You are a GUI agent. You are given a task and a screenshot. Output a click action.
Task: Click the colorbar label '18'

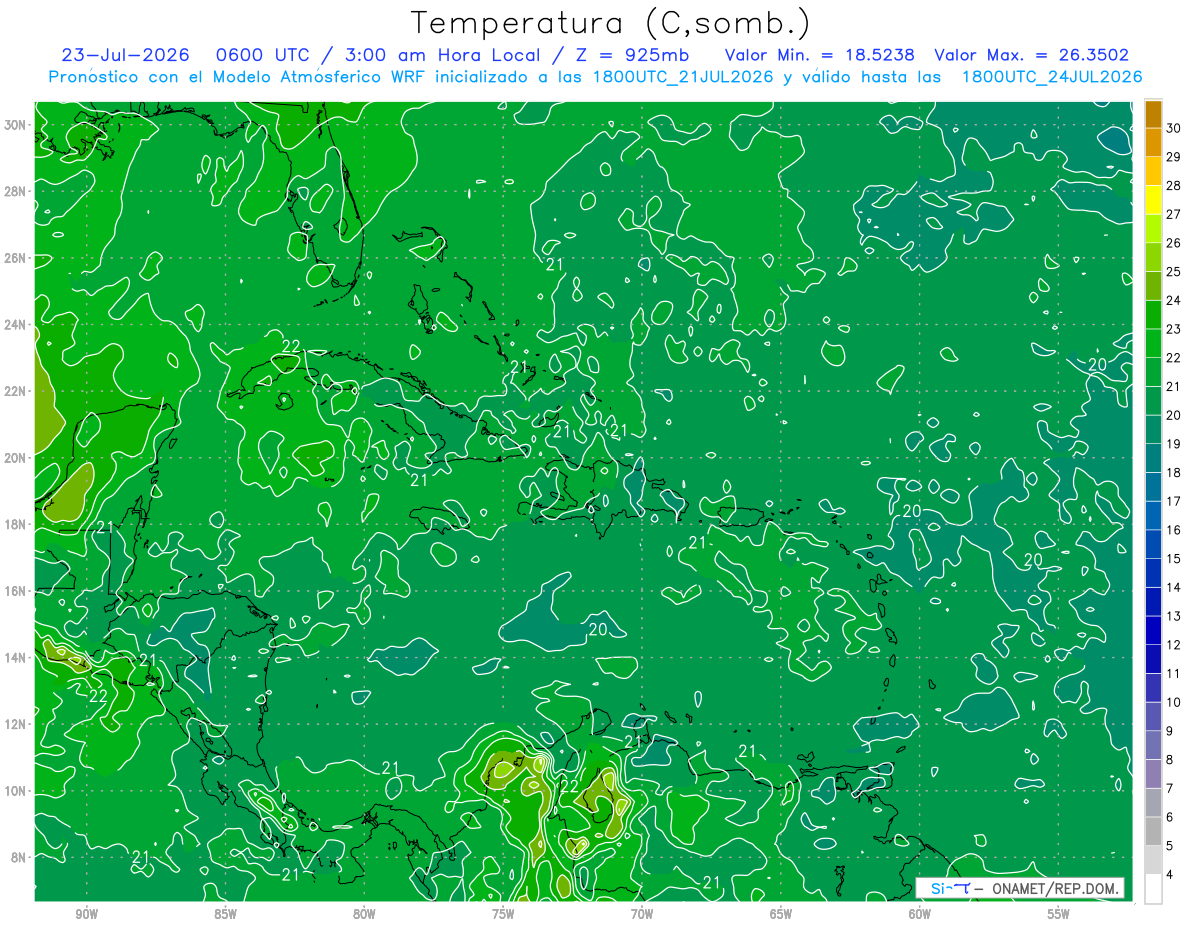[1173, 473]
